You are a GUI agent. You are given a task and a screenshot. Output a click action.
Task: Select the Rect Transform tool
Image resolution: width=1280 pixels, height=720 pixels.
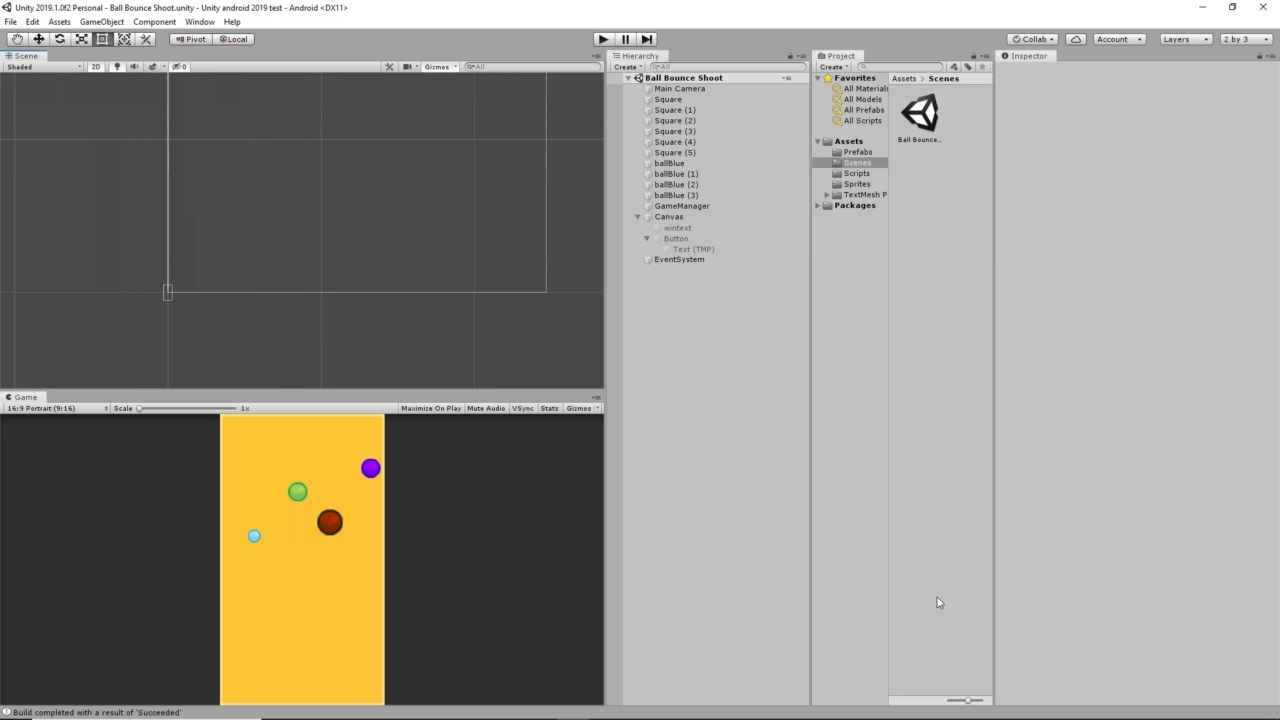tap(103, 39)
